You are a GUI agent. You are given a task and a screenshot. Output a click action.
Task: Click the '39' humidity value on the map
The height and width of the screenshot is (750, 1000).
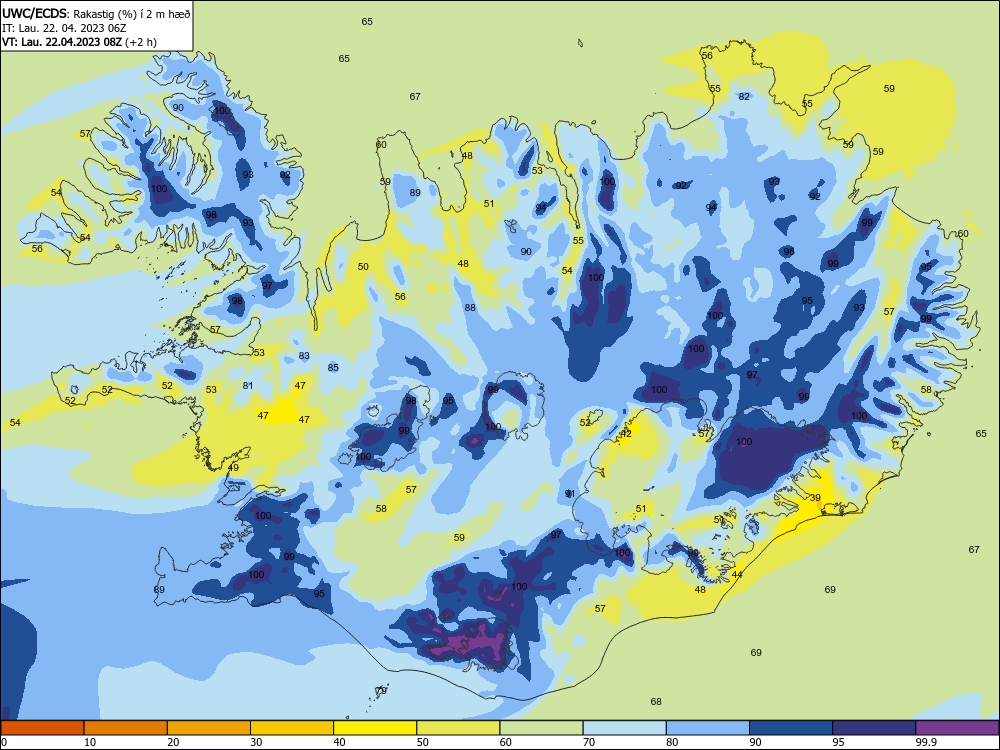(x=815, y=497)
